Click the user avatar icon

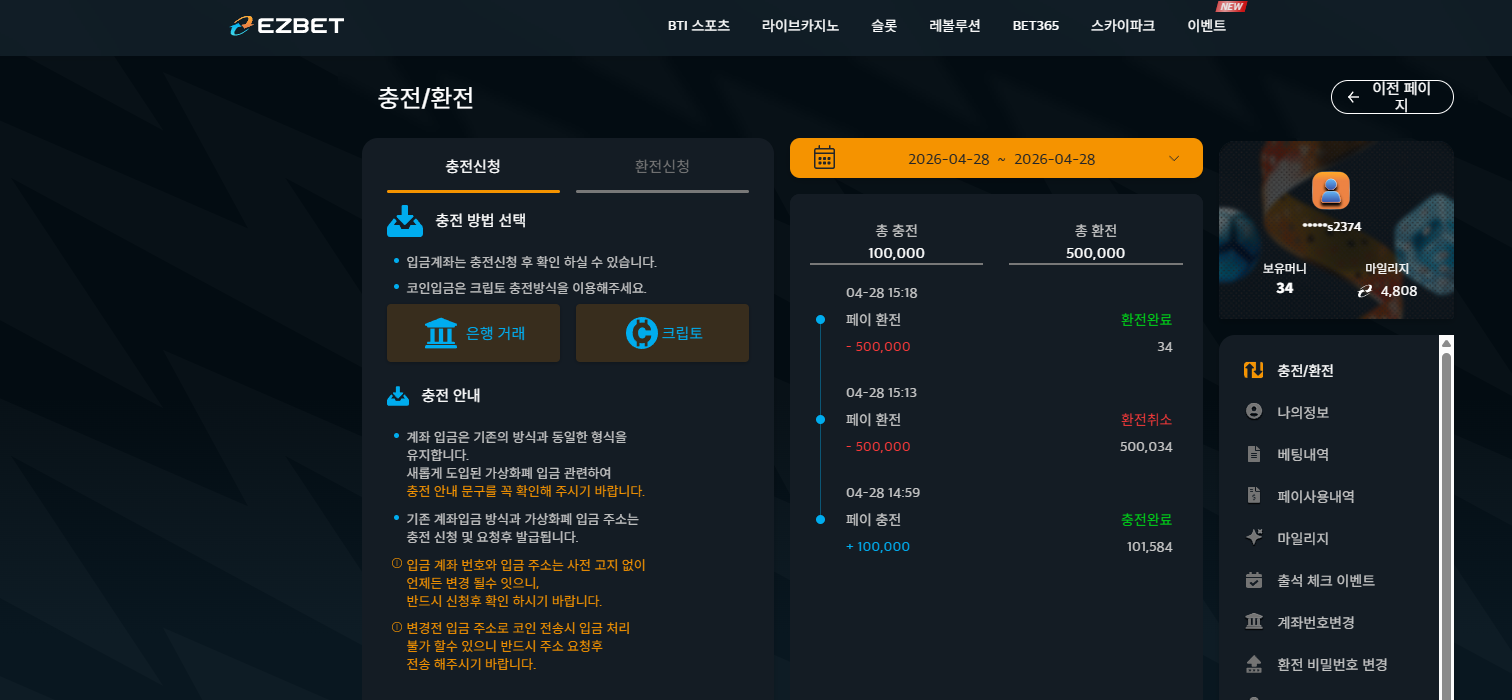coord(1331,190)
